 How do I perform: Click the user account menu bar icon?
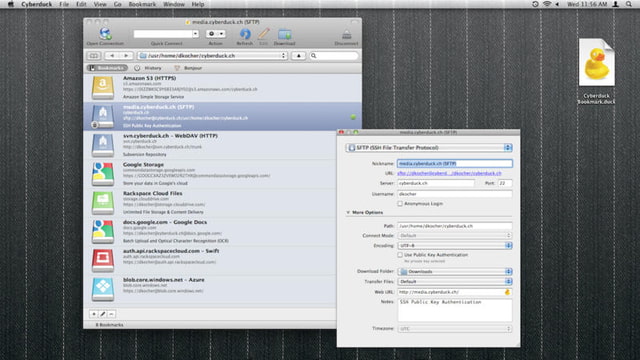[x=616, y=4]
